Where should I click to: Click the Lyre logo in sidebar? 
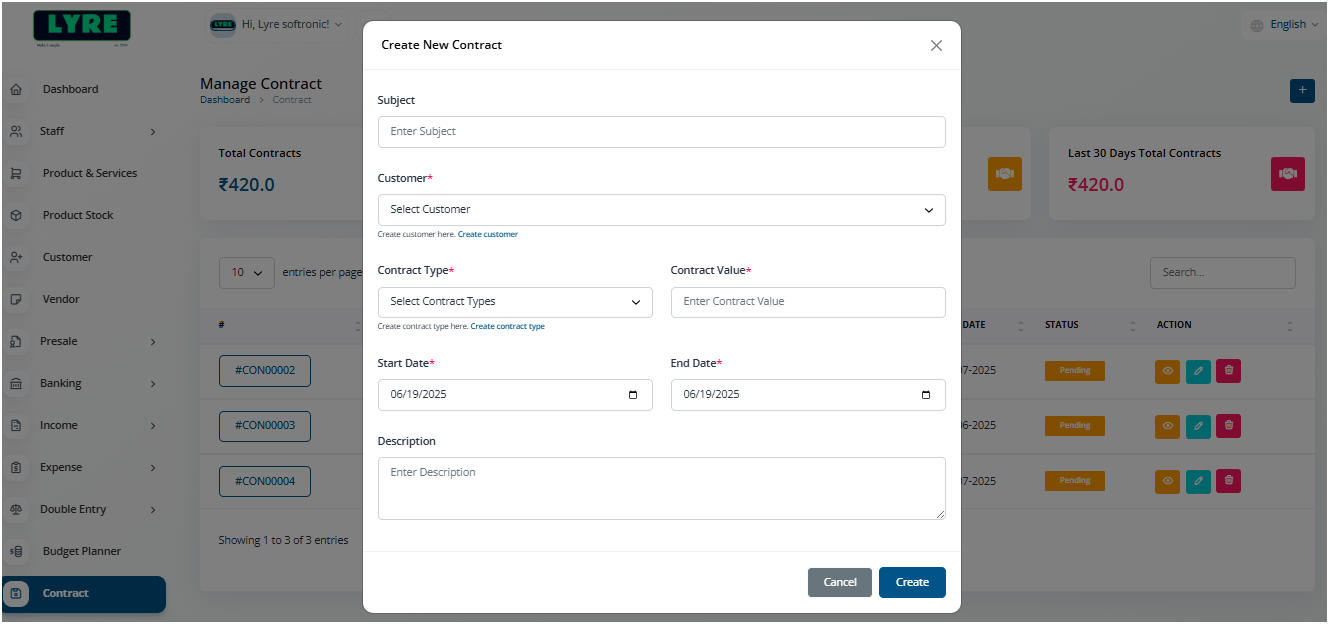tap(81, 28)
